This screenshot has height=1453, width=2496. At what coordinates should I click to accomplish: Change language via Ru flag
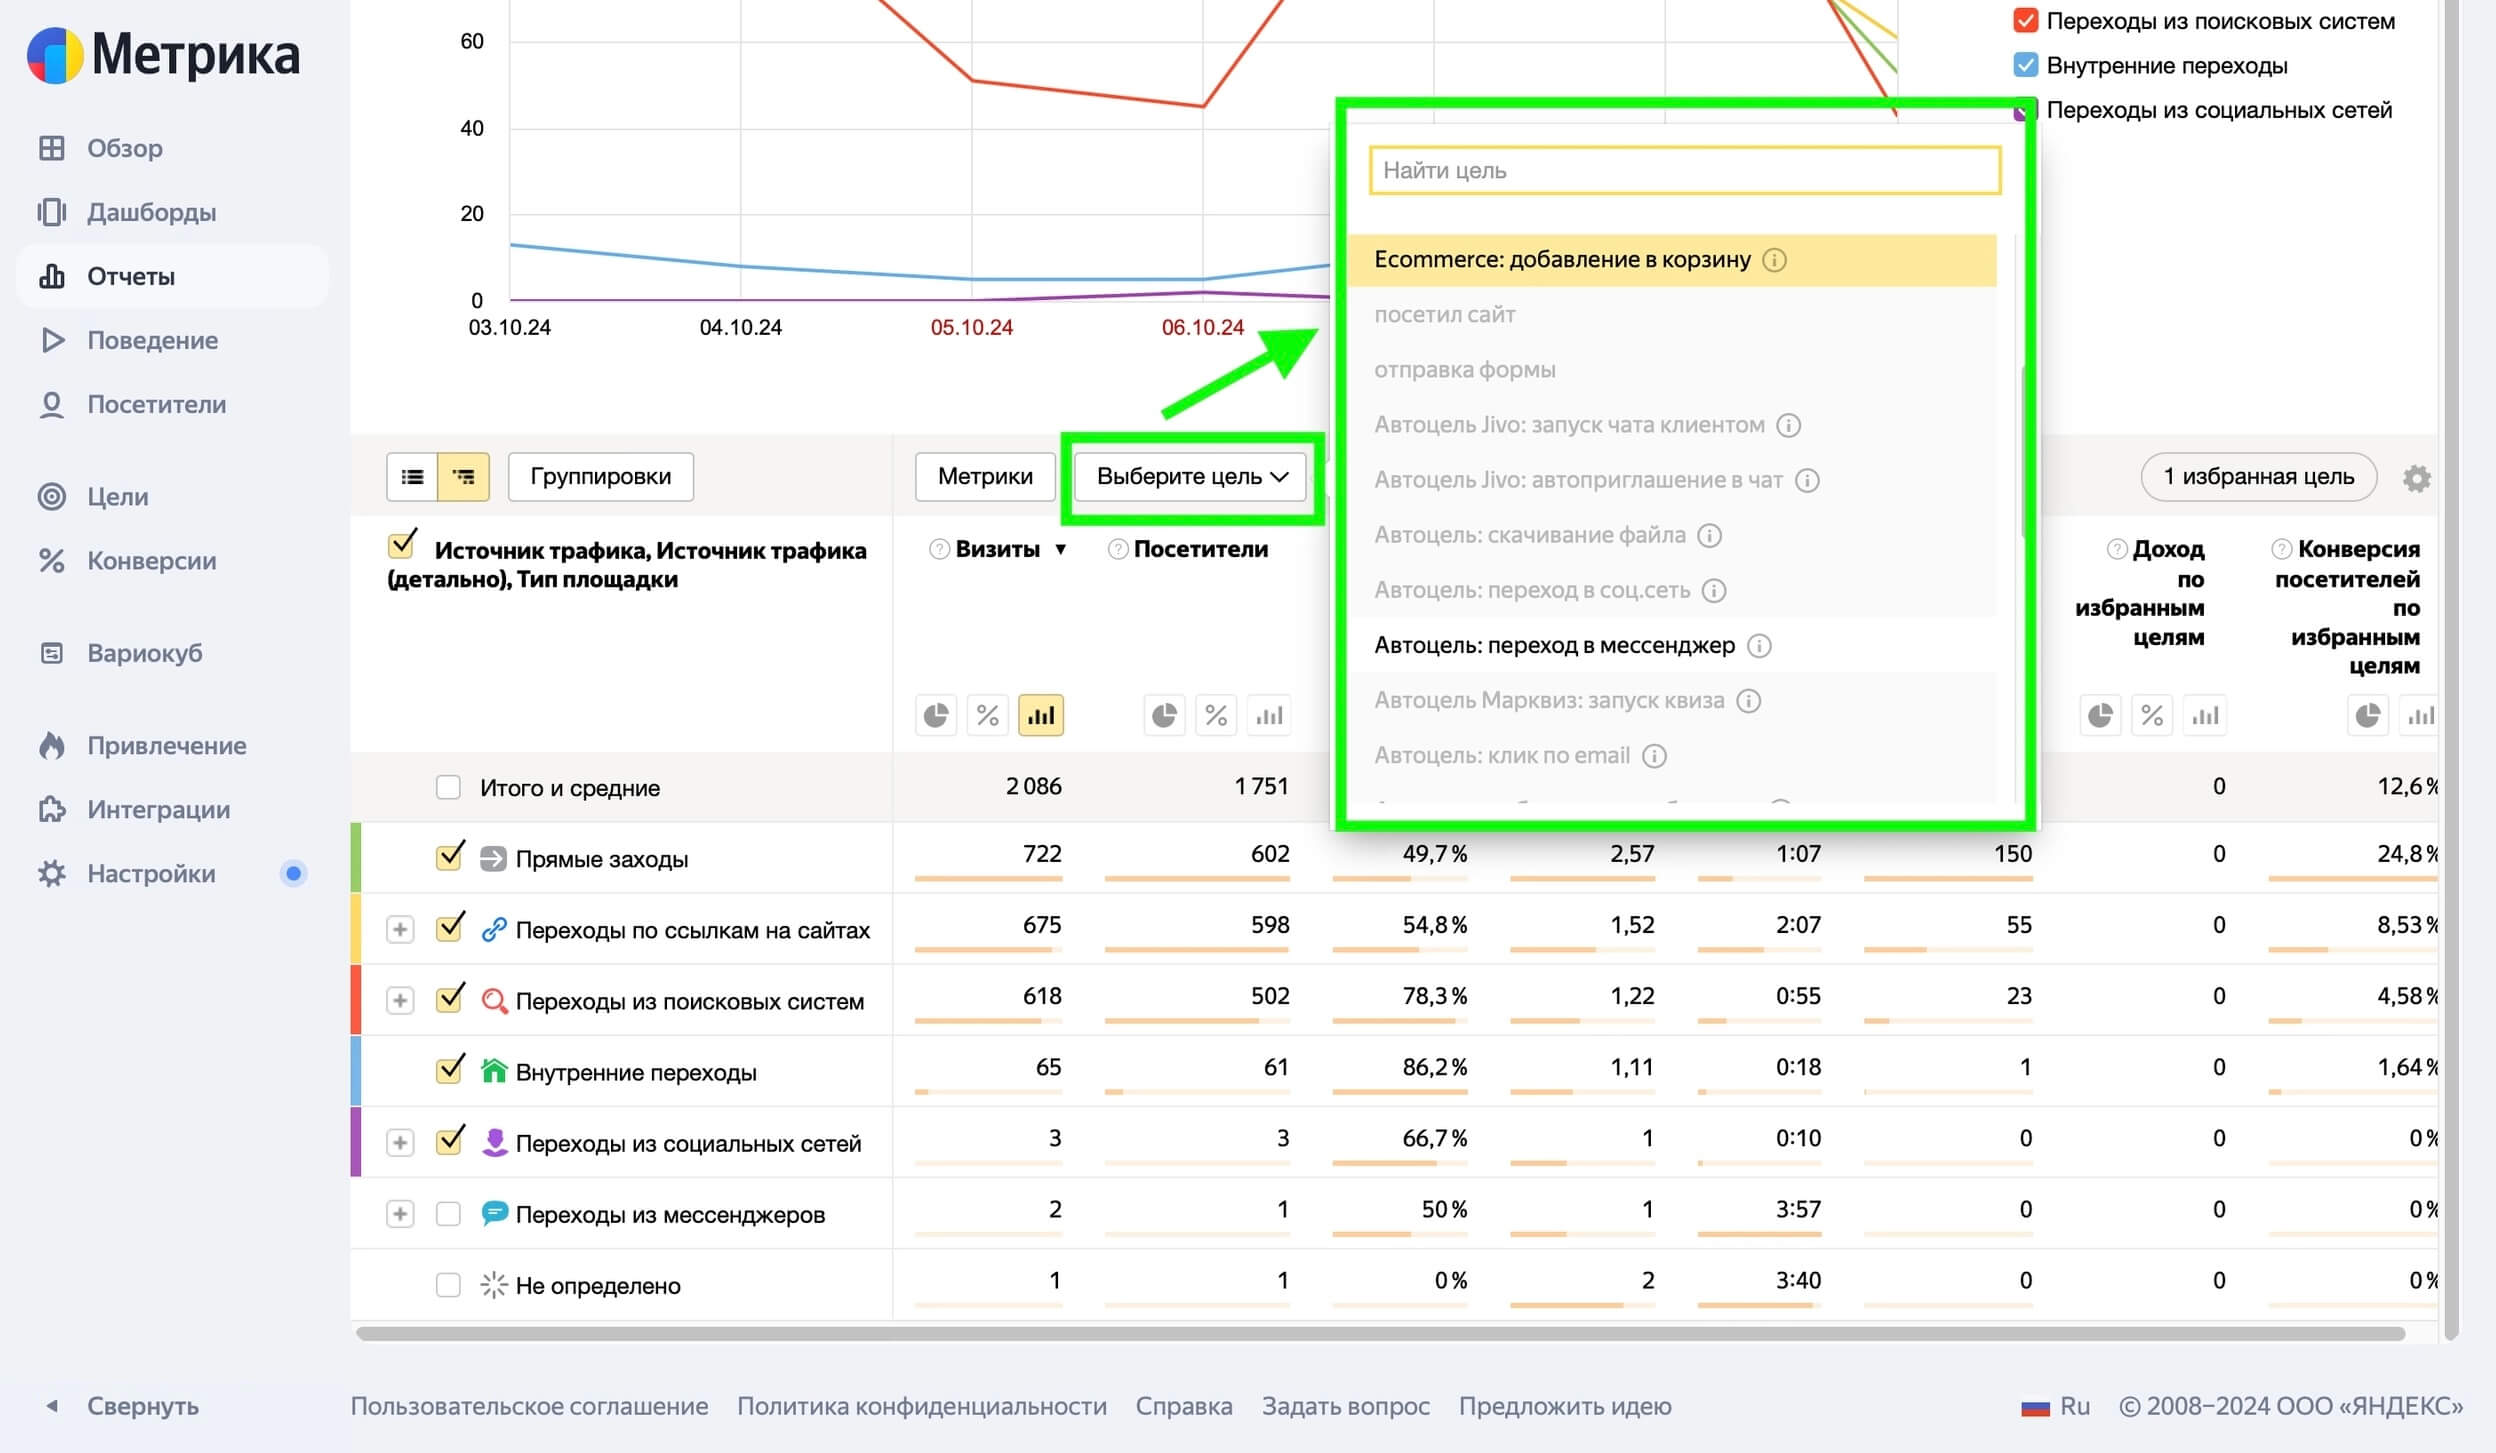(x=2055, y=1405)
